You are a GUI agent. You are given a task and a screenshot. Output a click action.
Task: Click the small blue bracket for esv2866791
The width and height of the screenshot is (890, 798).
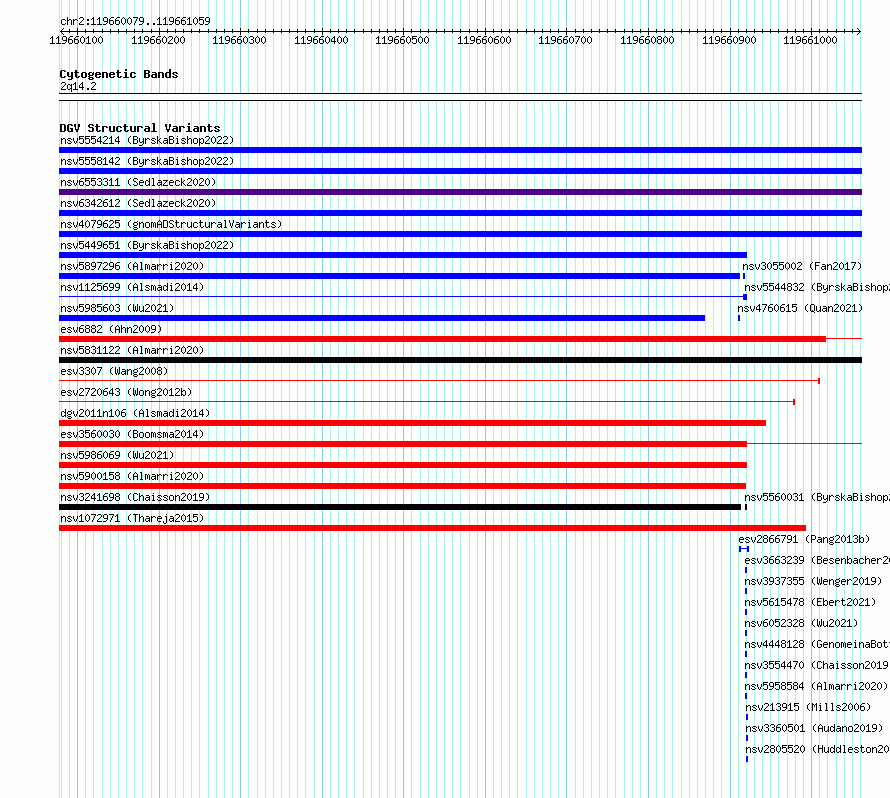[744, 549]
